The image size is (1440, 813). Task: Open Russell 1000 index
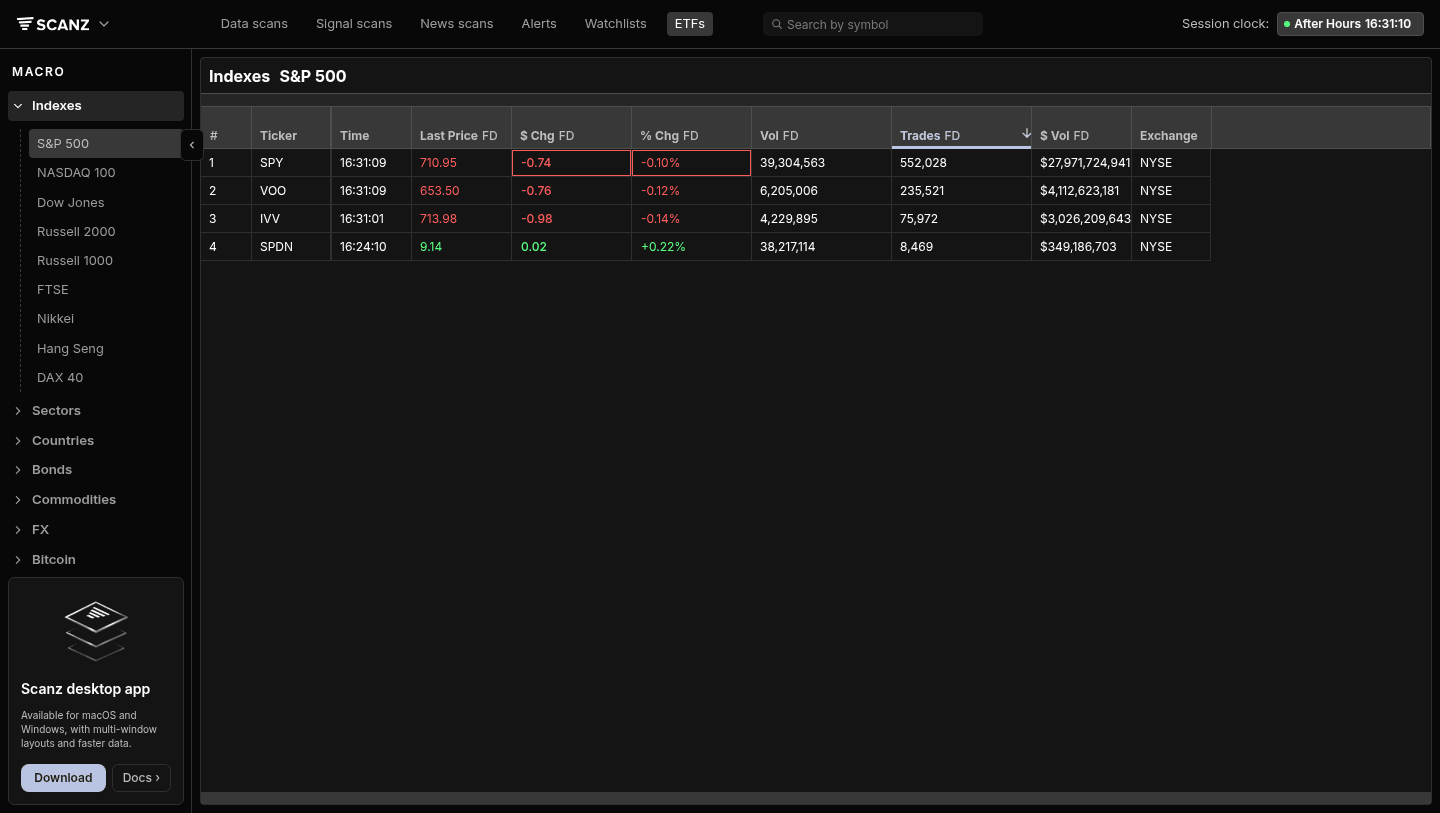coord(75,261)
